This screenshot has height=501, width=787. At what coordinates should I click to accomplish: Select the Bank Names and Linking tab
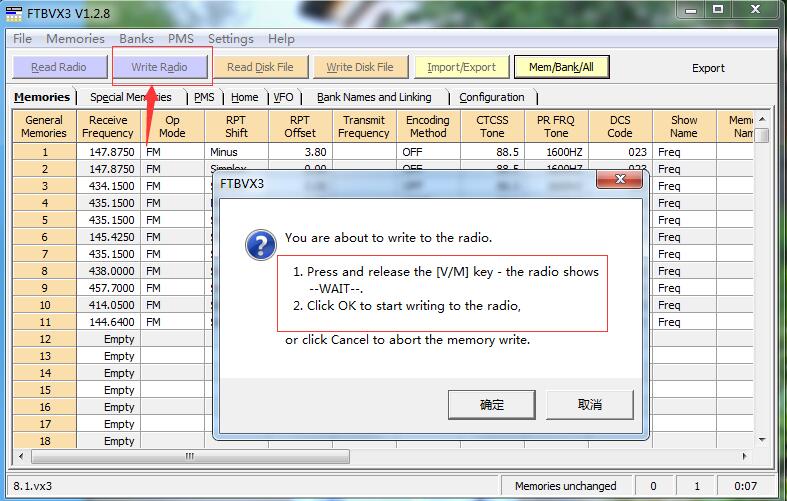tap(374, 97)
